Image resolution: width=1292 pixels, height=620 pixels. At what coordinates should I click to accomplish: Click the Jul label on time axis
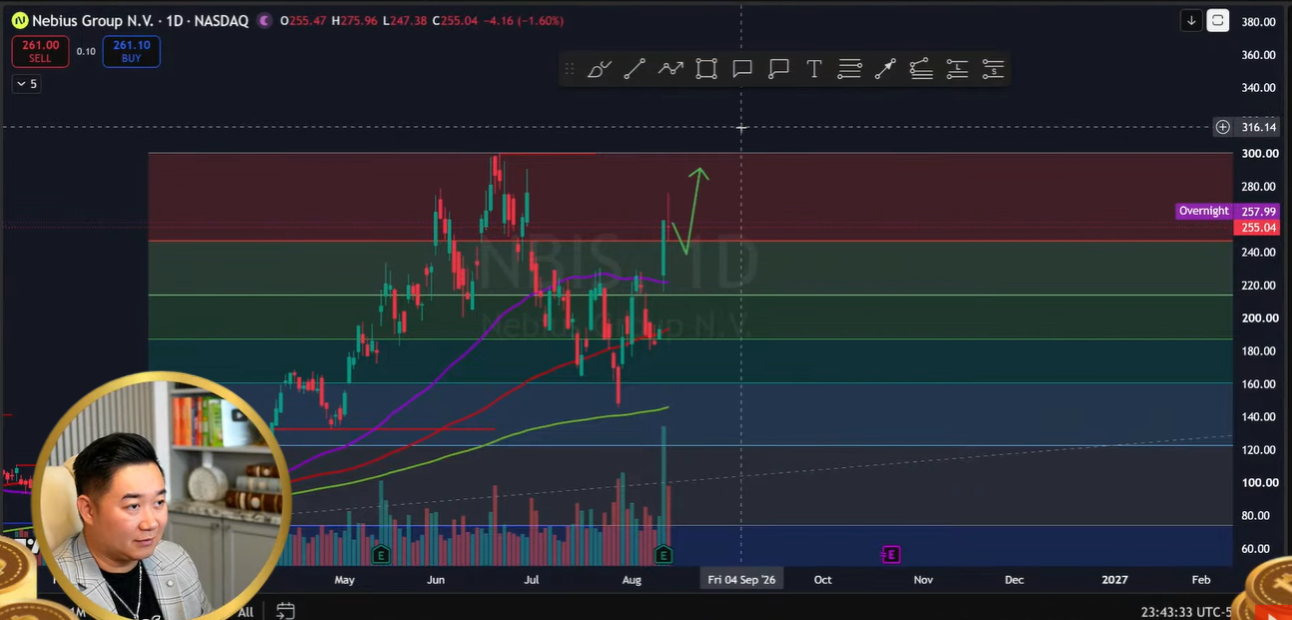(x=531, y=580)
